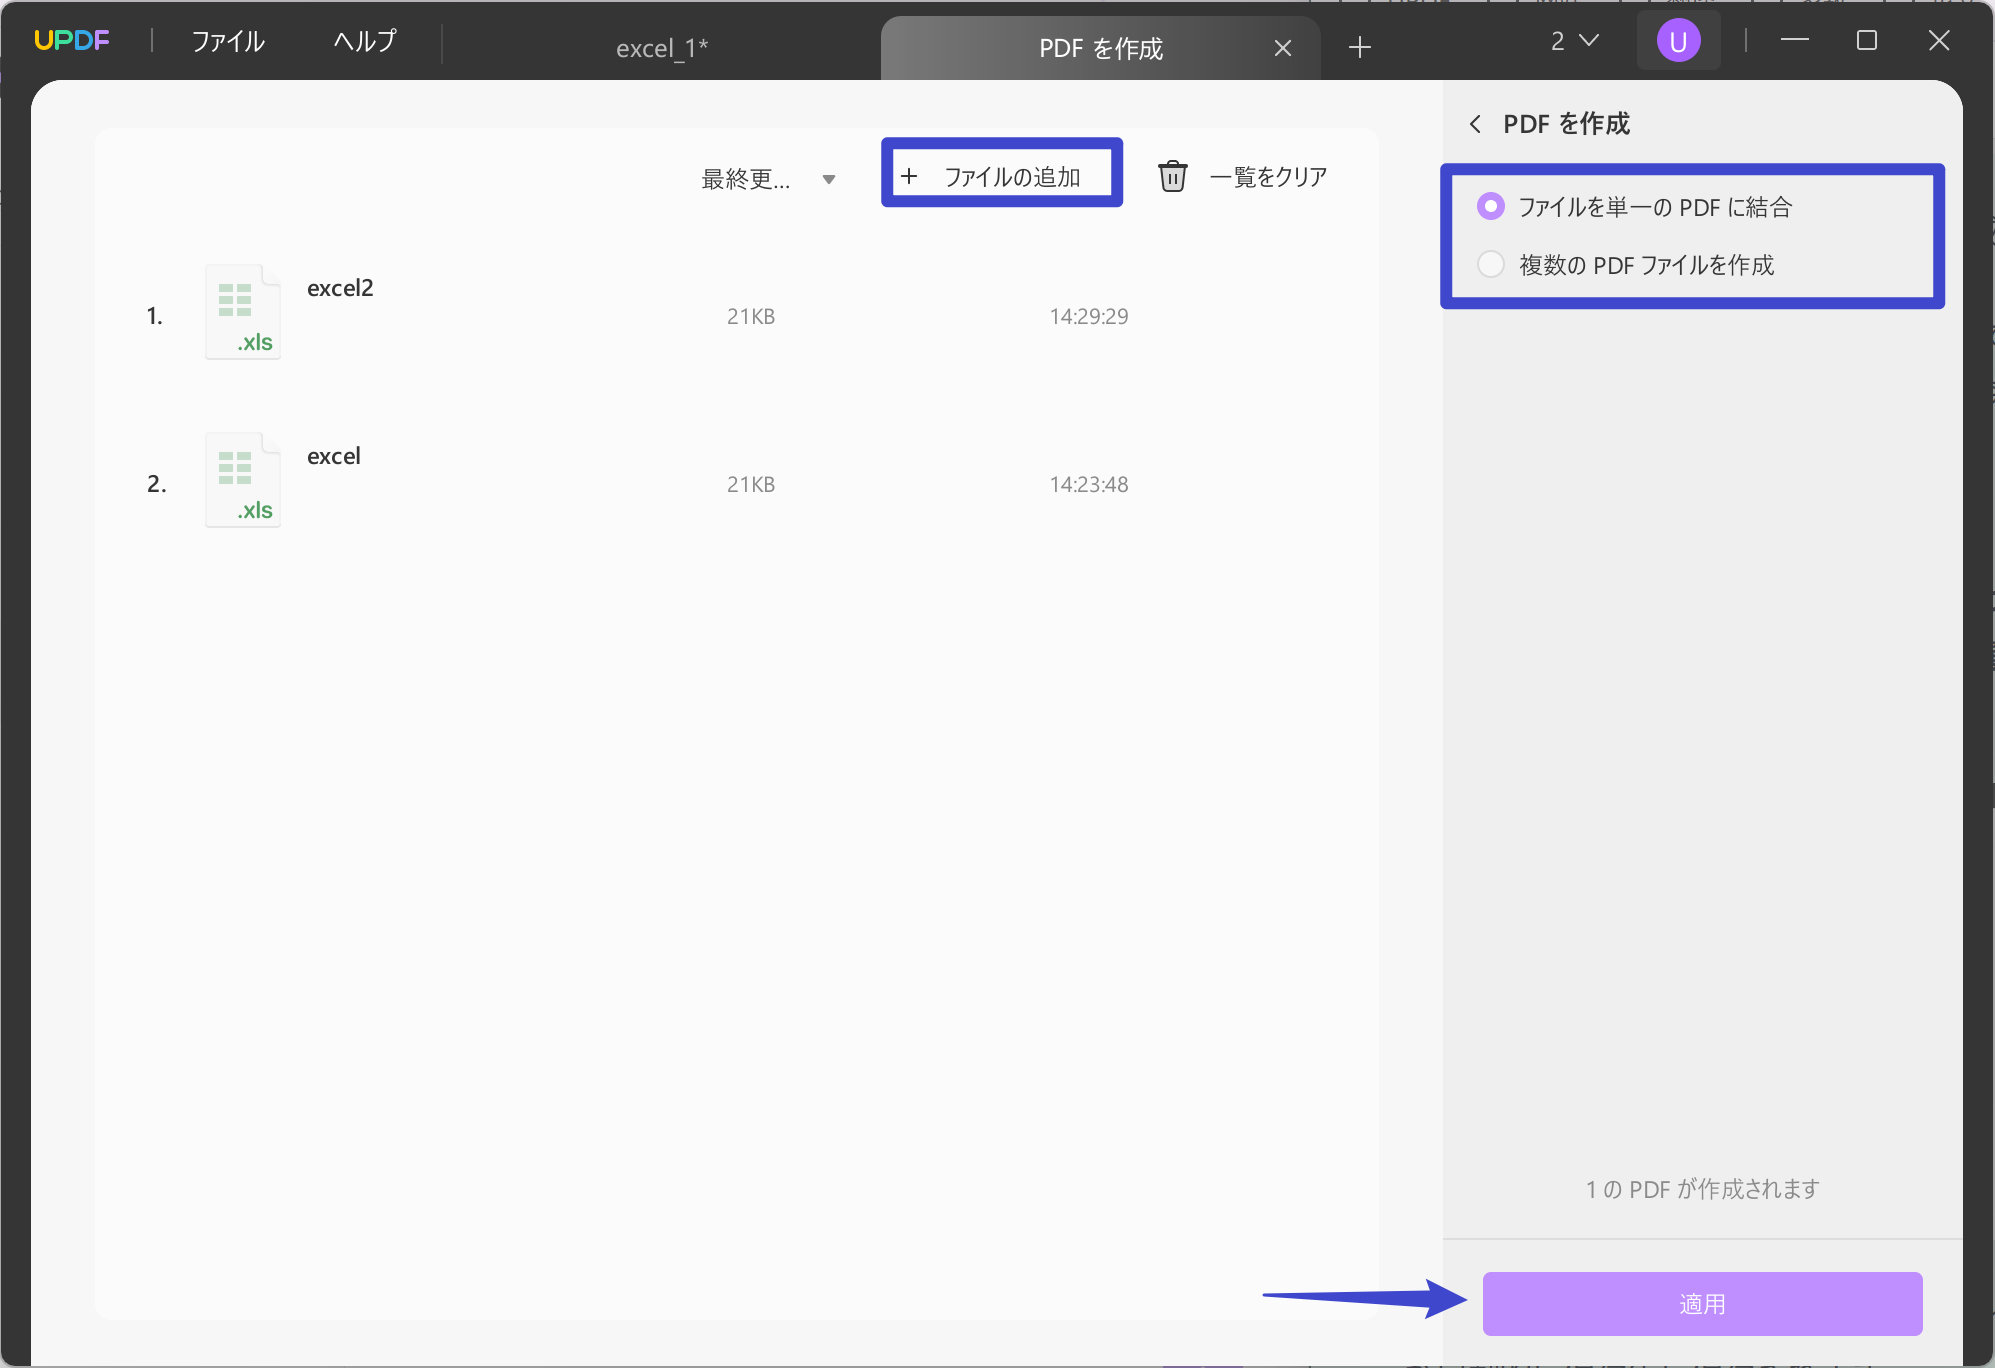Click the 一覧をクリア text

point(1268,177)
